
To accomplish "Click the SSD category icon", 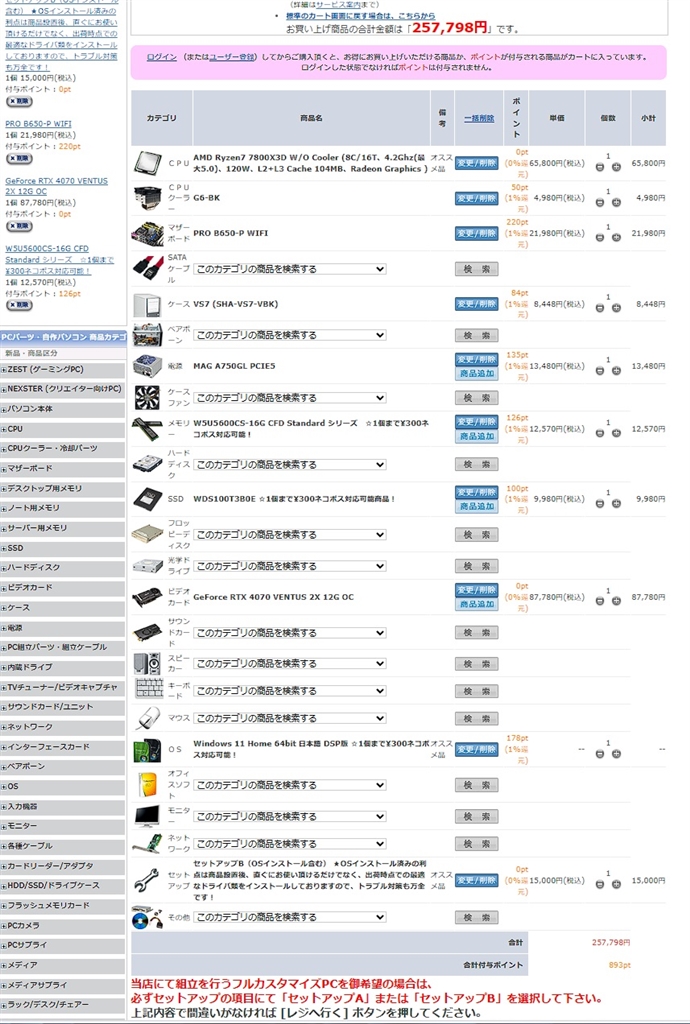I will click(148, 499).
